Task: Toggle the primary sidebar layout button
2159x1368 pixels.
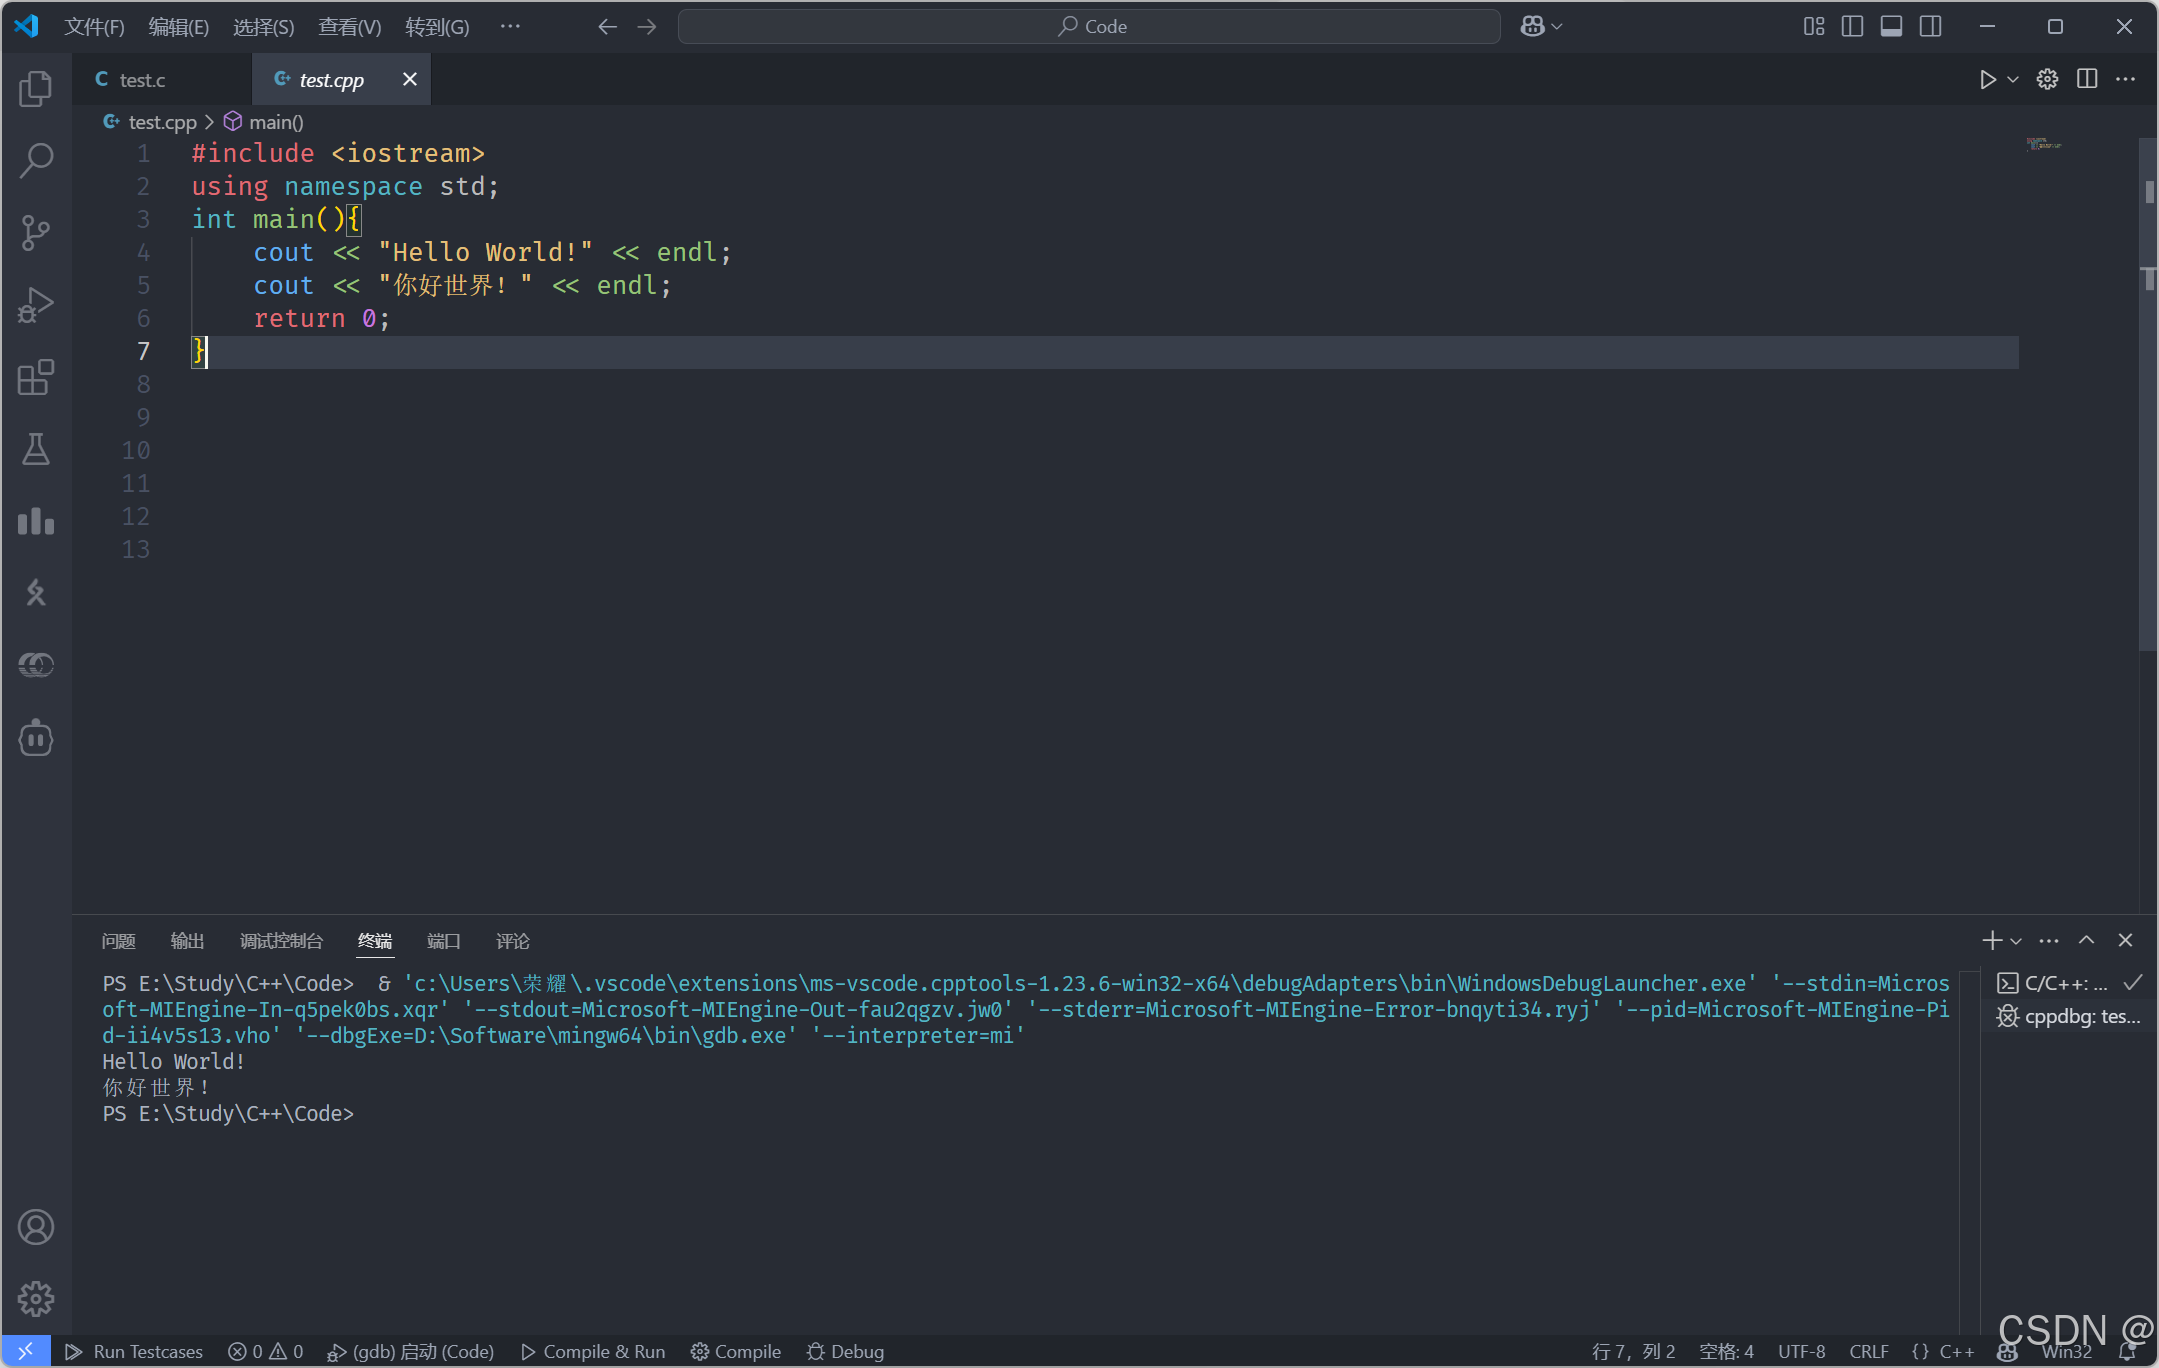Action: point(1852,27)
